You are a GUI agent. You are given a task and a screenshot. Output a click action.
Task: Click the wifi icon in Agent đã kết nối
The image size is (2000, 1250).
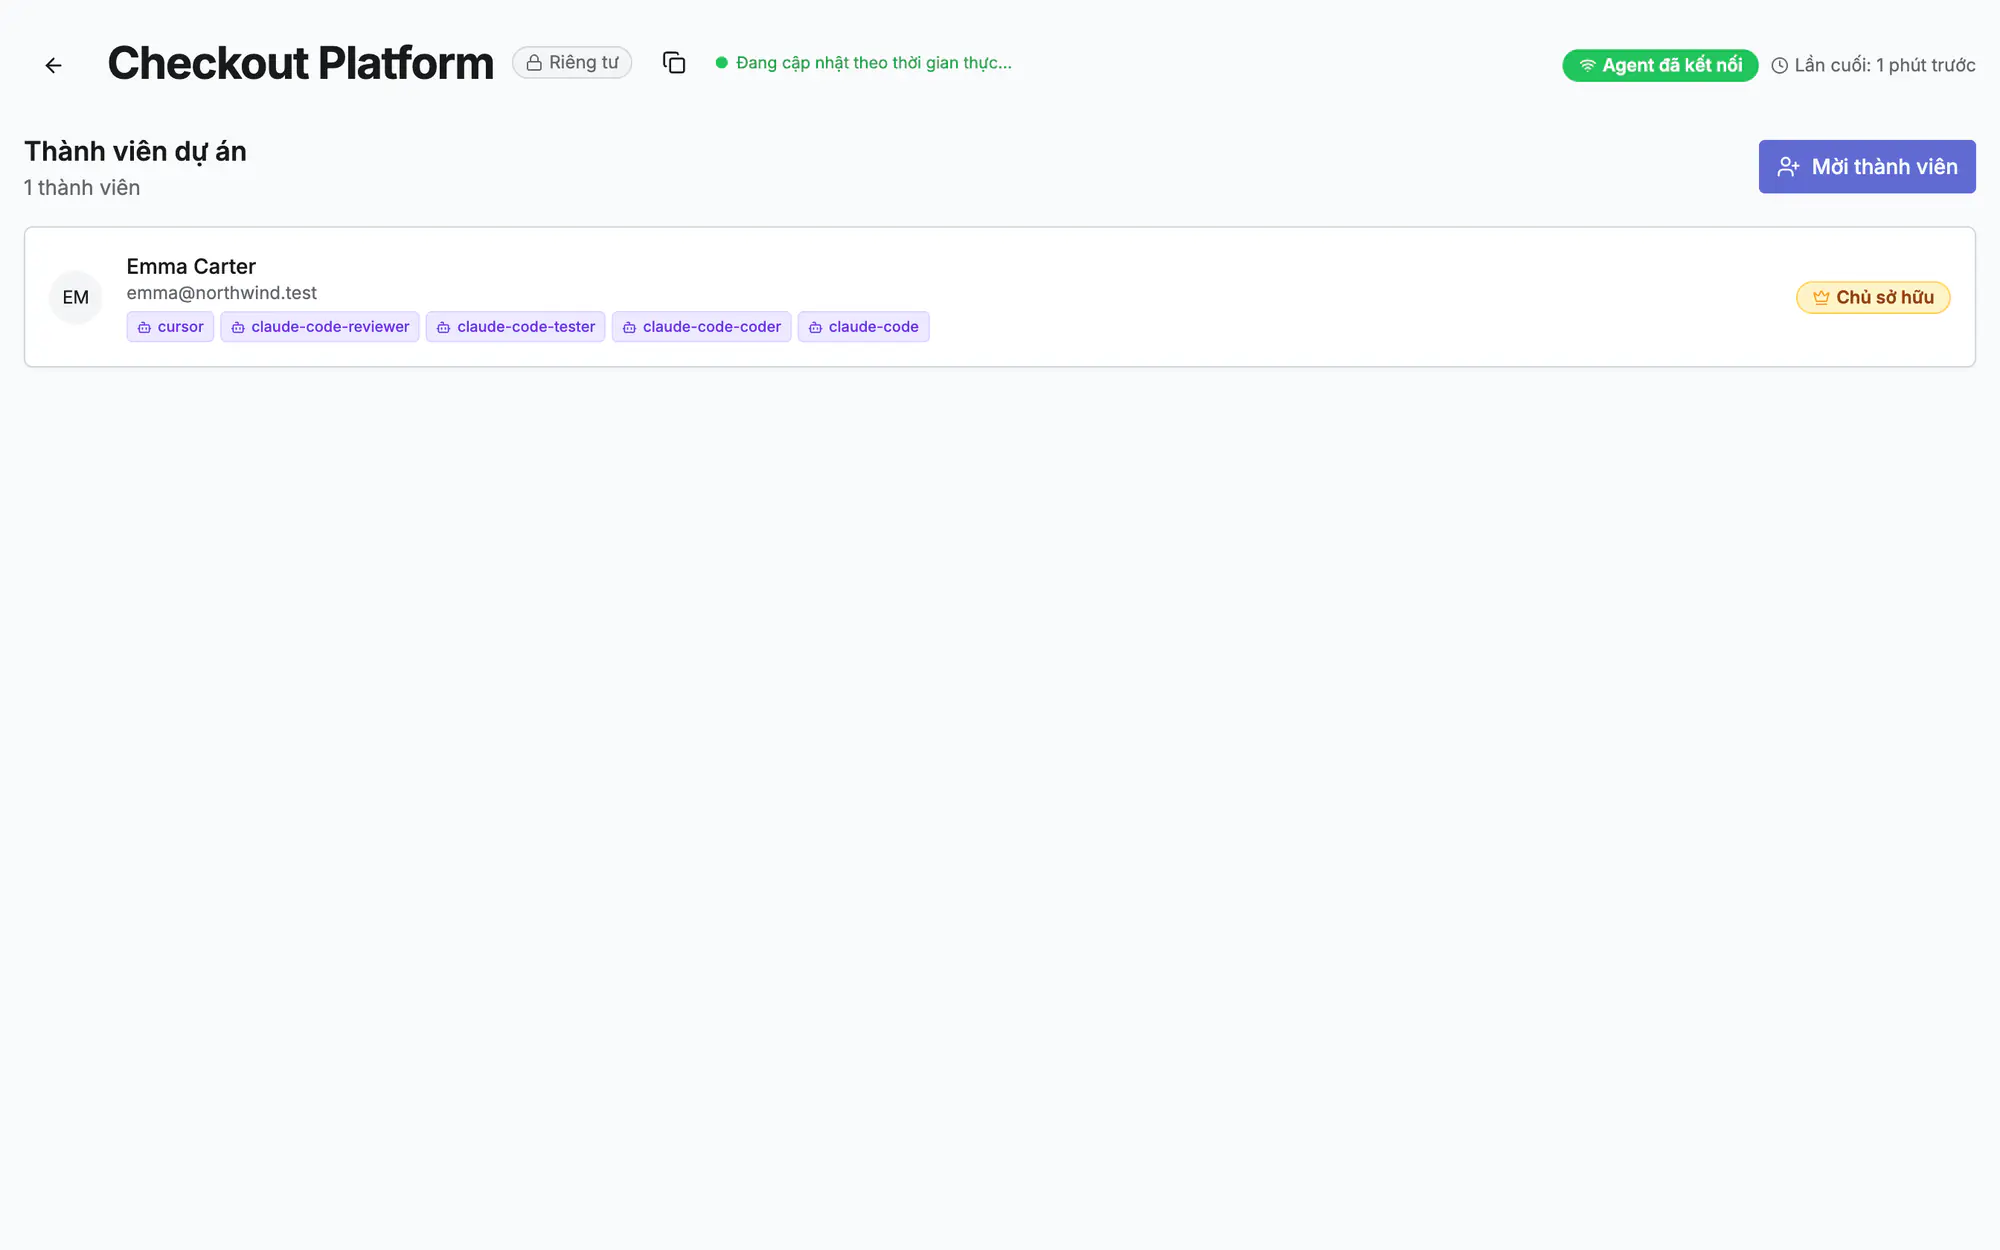(x=1587, y=65)
